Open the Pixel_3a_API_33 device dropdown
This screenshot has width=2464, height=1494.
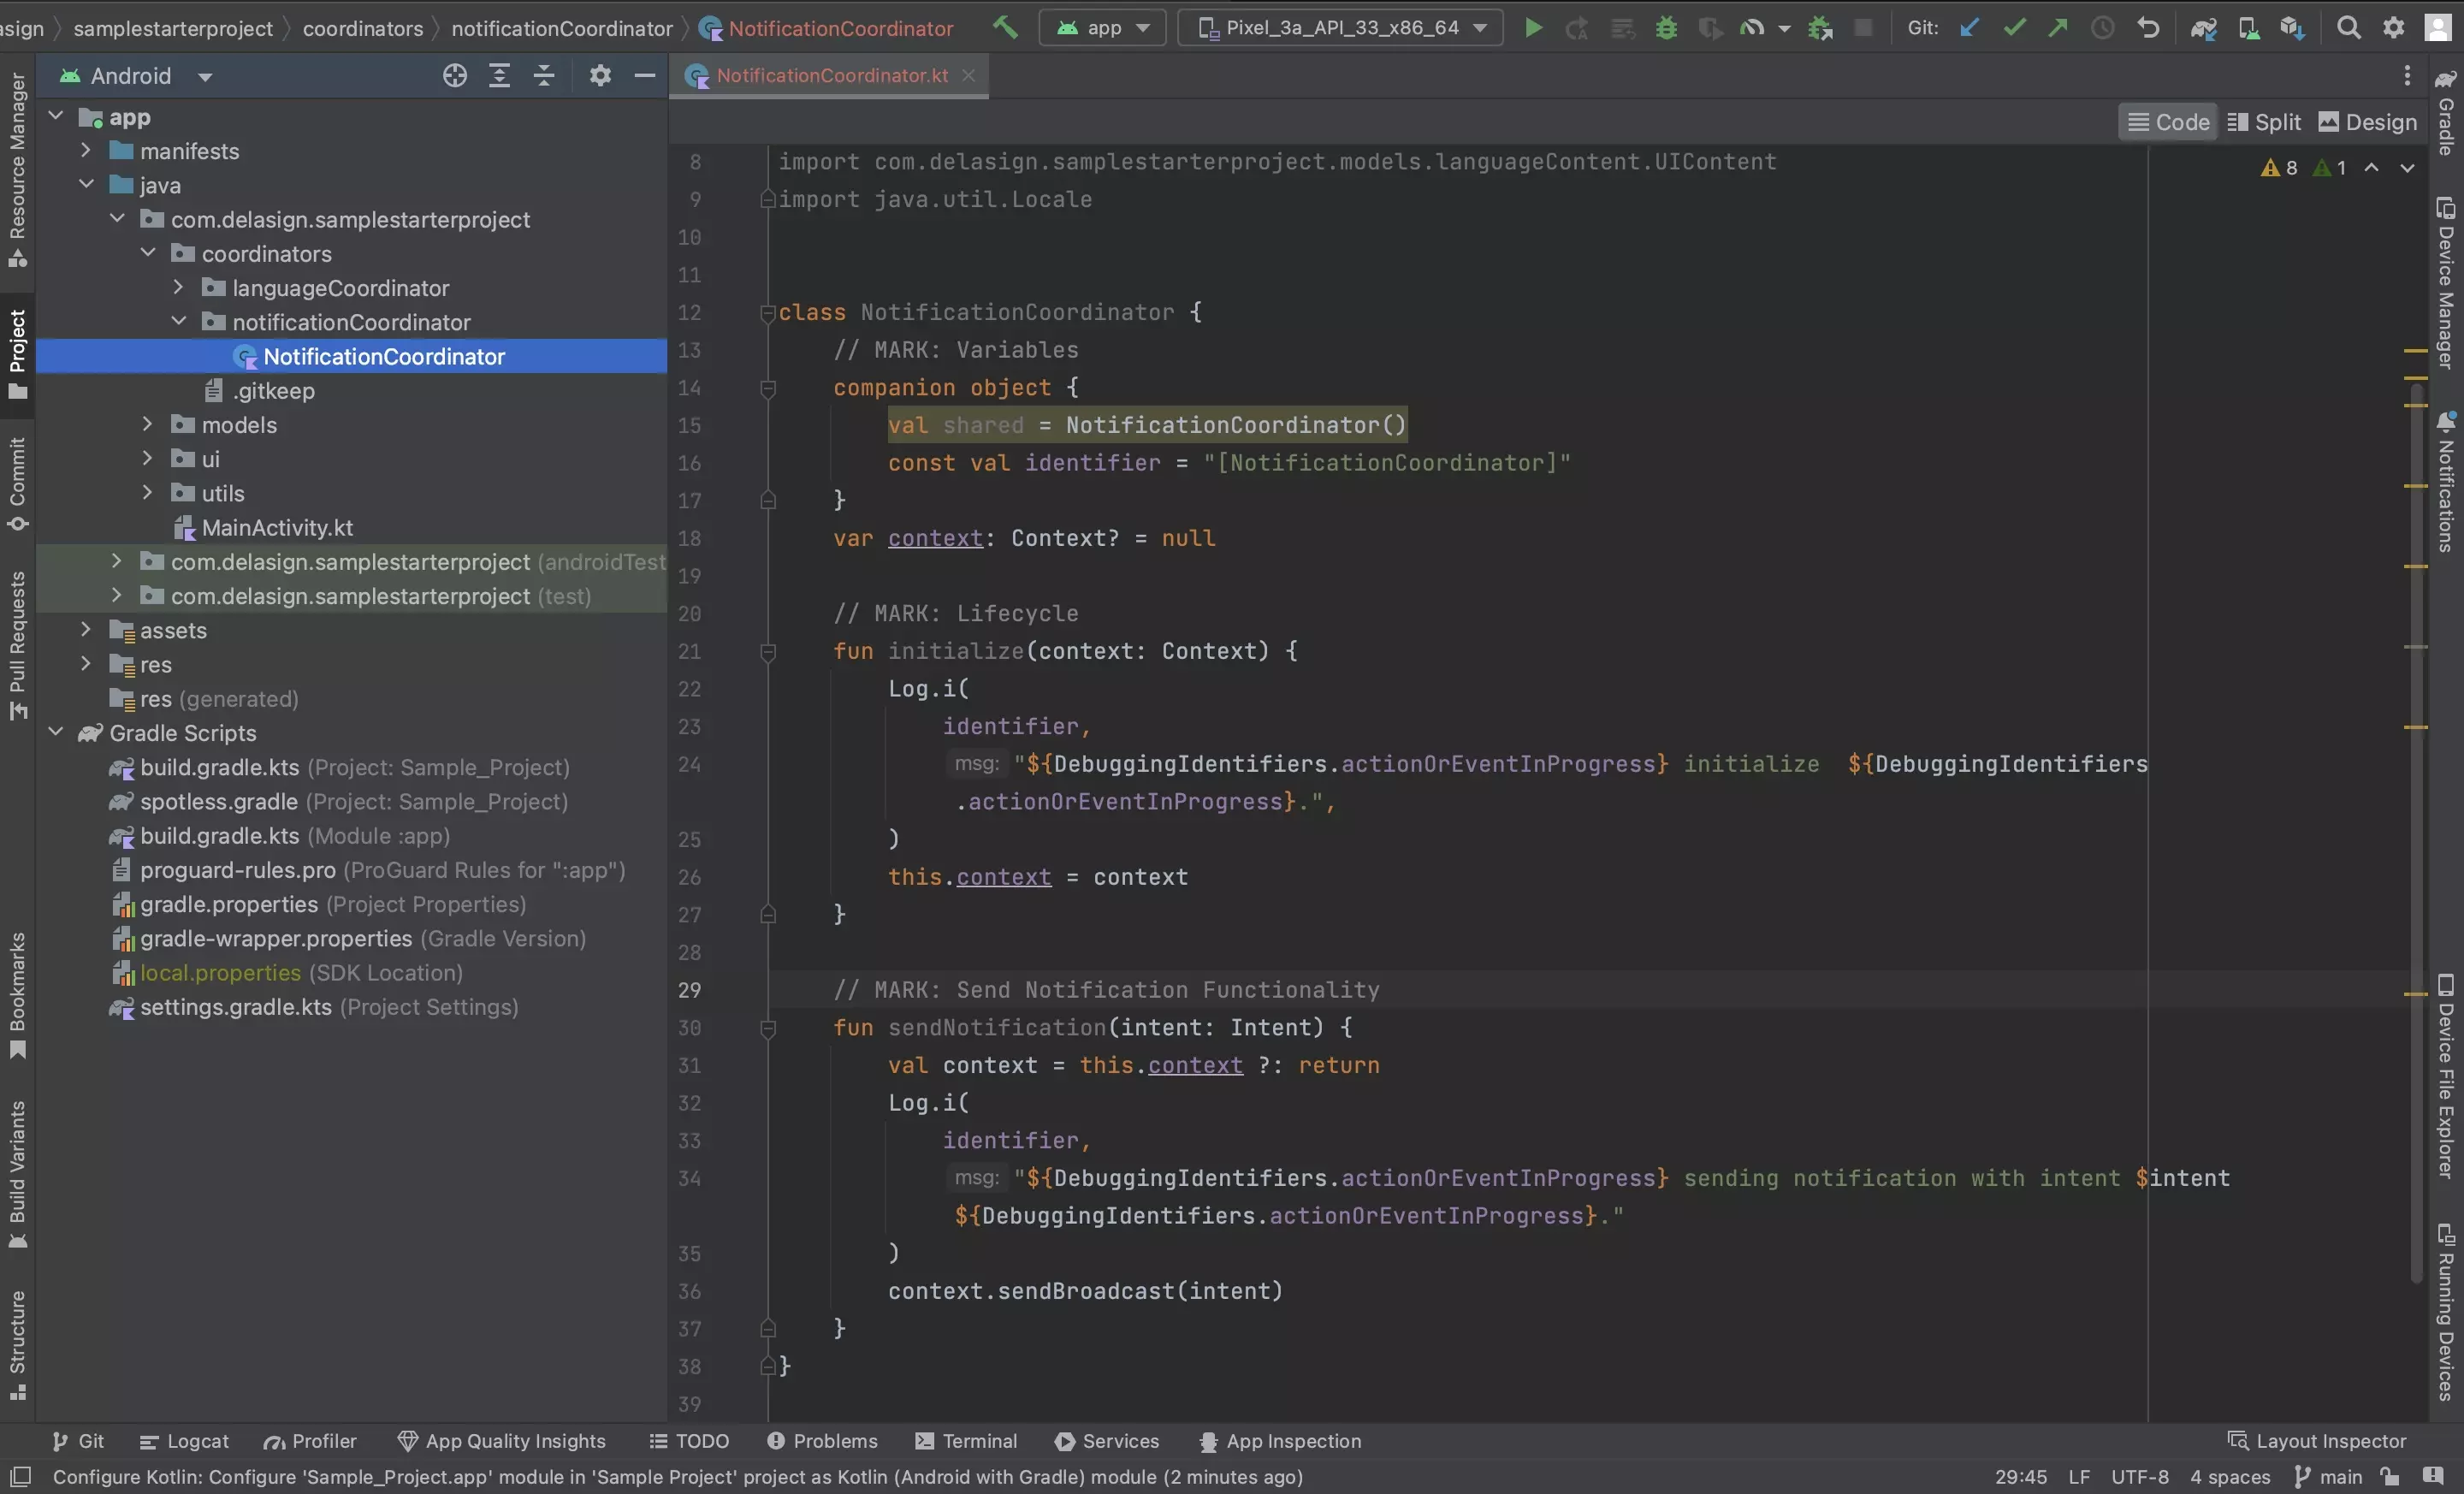(1341, 28)
